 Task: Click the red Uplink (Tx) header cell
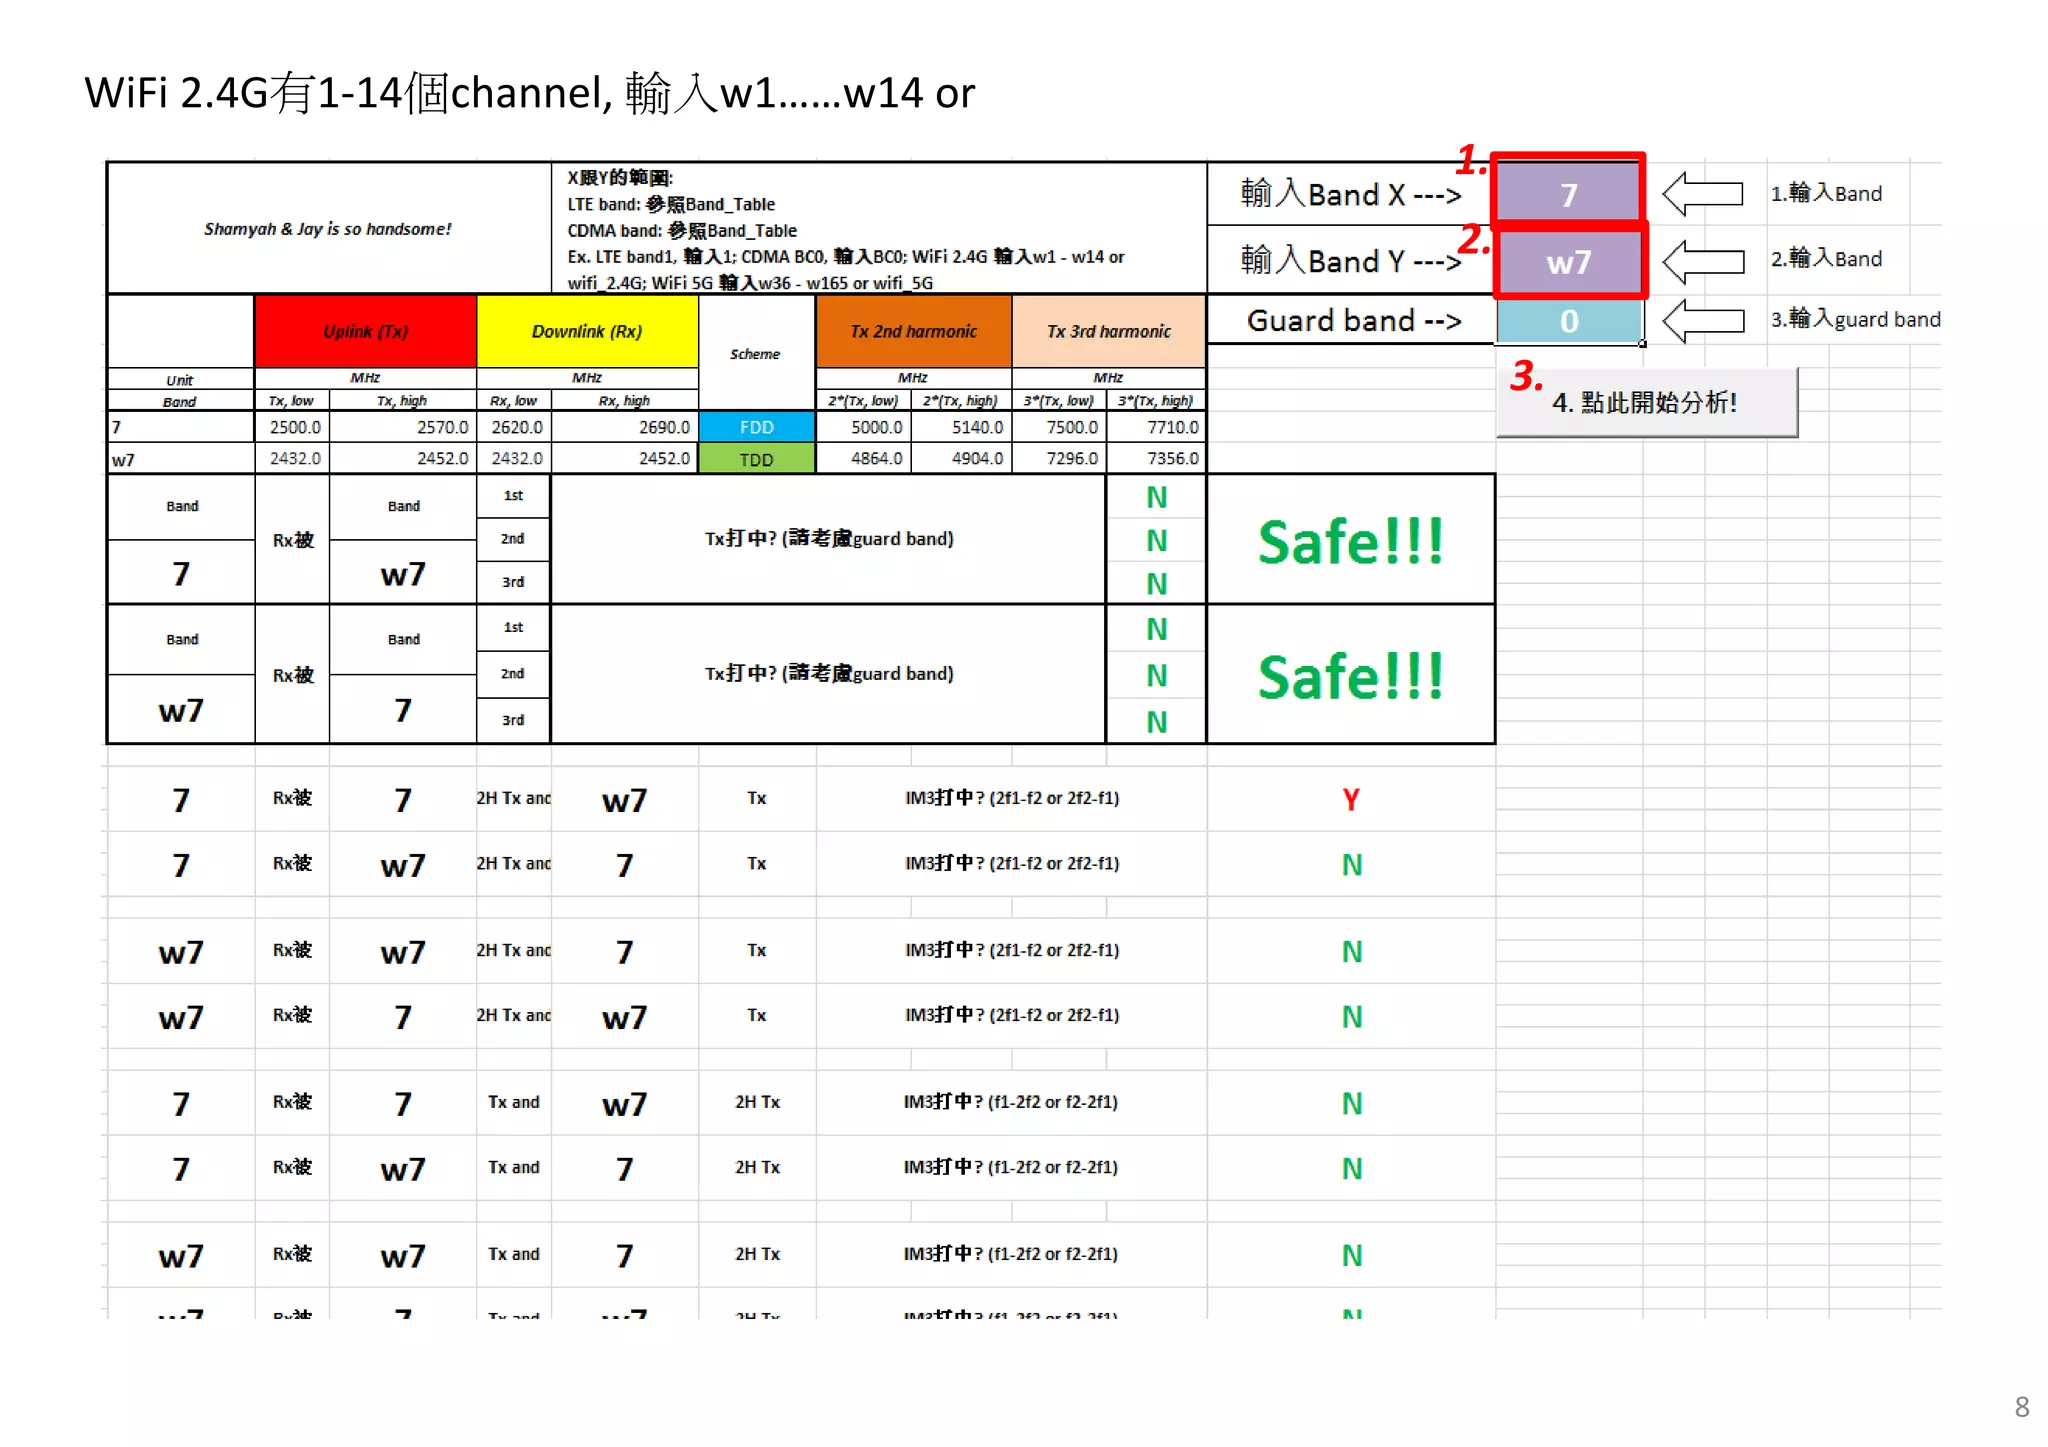point(365,331)
